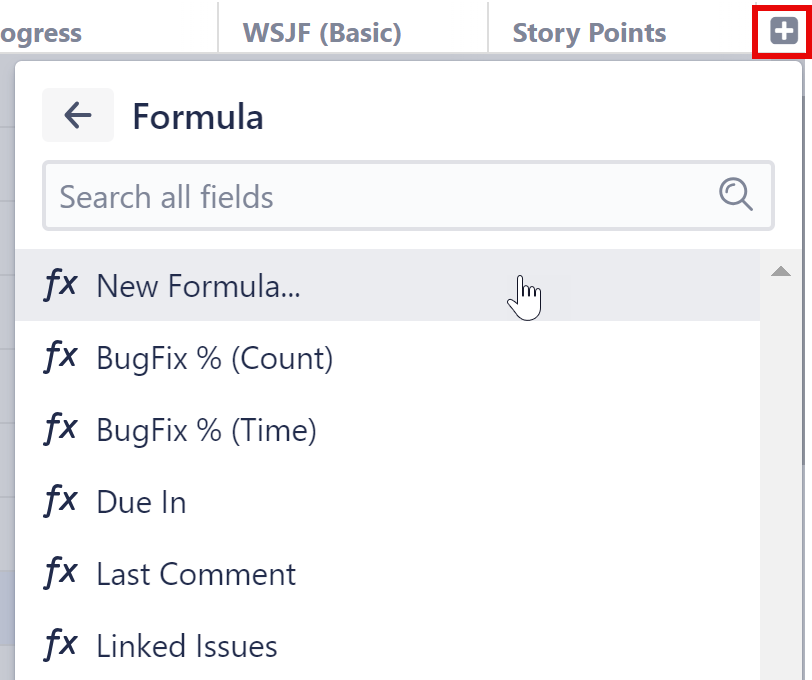Choose the BugFix % (Time) formula
Image resolution: width=812 pixels, height=680 pixels.
pos(206,429)
